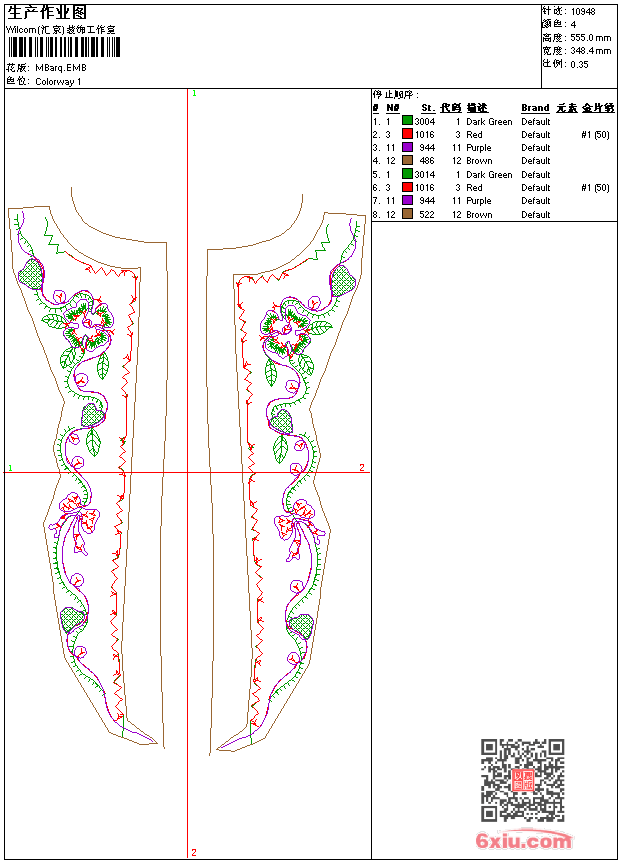Screen dimensions: 620x860
Task: Click the color count value 4
Action: (x=573, y=24)
